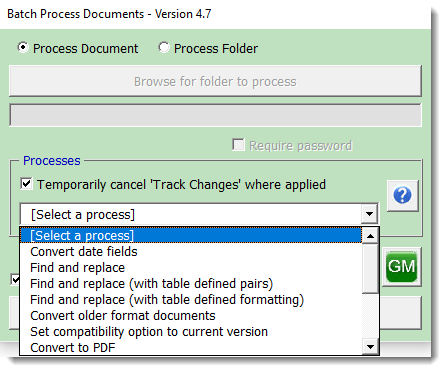Click Browse for folder to process button
Screen dimensions: 446x372
click(x=215, y=81)
